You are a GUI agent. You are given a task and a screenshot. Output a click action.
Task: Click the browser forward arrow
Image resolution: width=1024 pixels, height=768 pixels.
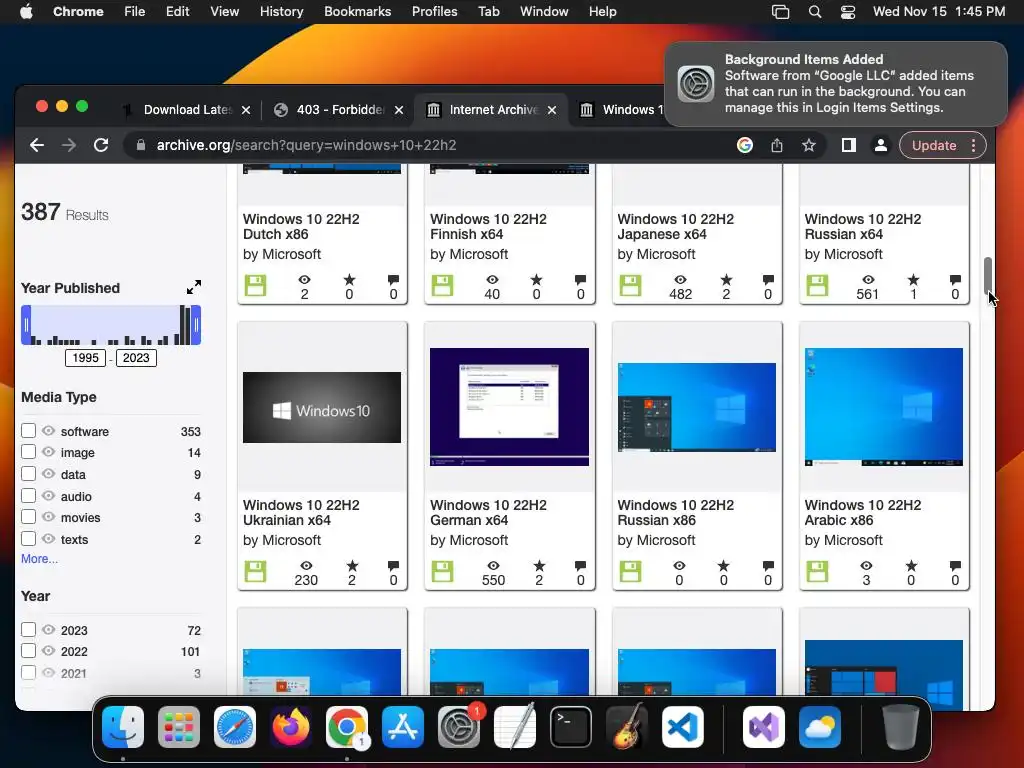[69, 145]
